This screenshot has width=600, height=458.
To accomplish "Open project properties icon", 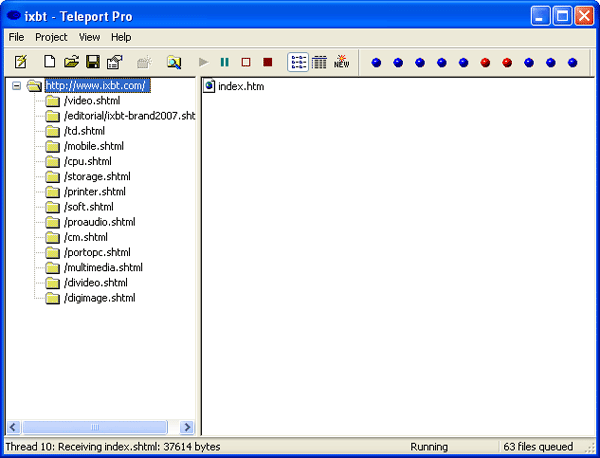I will tap(114, 62).
